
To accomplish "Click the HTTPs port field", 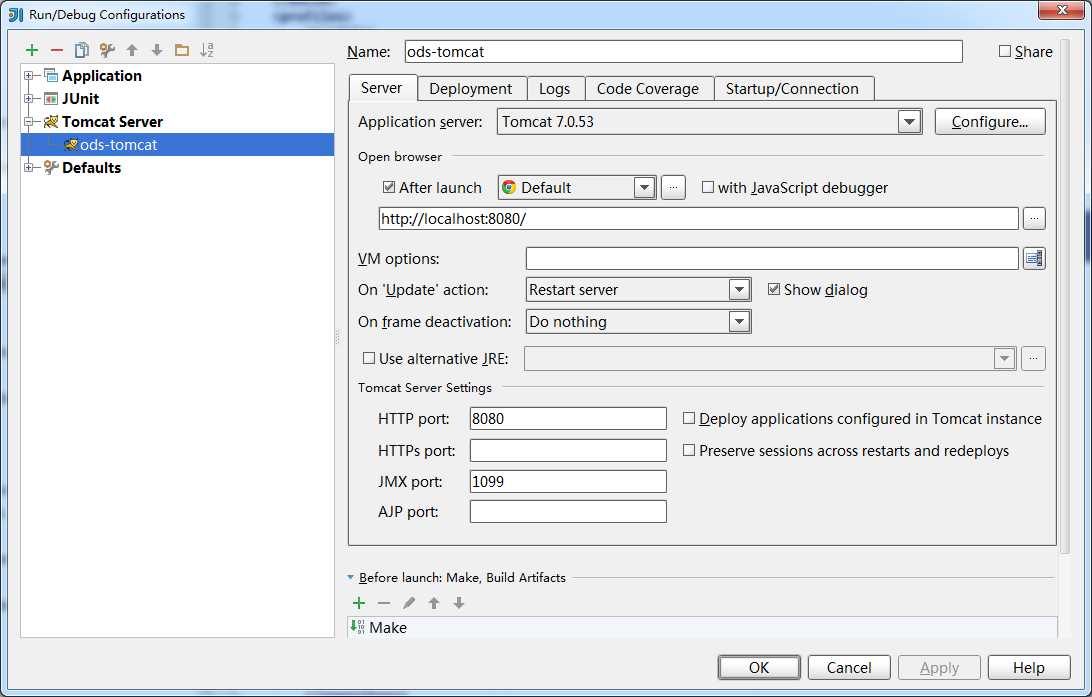I will [x=568, y=451].
